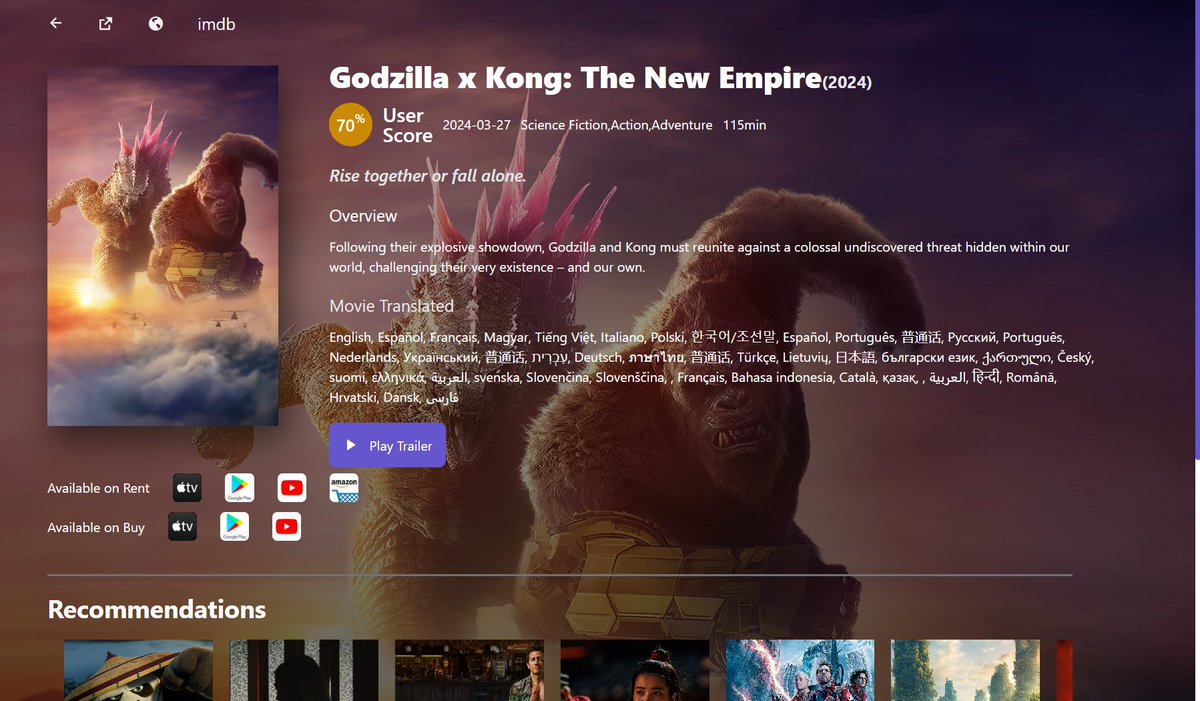Select Apple TV icon under Available on Rent
Image resolution: width=1200 pixels, height=701 pixels.
click(187, 488)
